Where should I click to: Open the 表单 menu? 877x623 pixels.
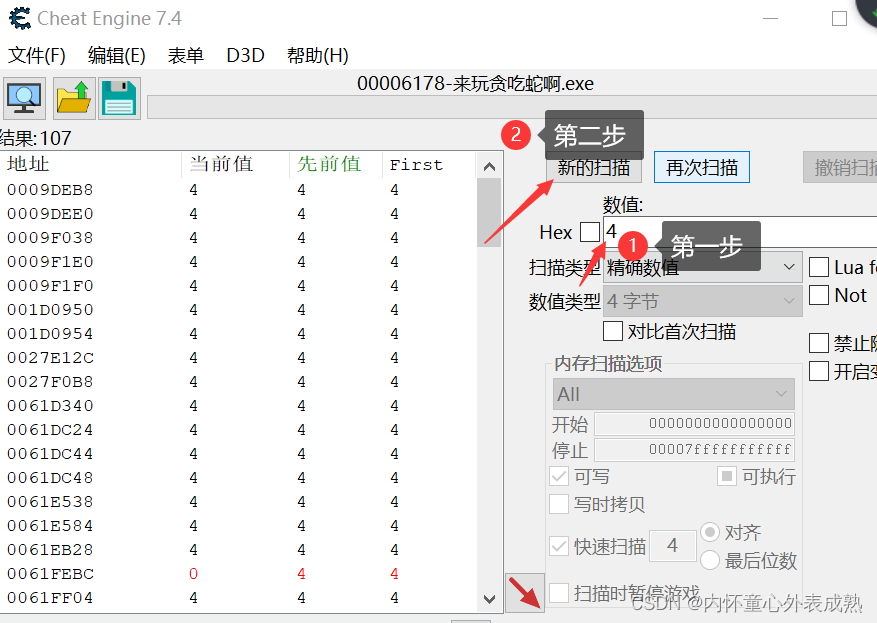point(186,55)
